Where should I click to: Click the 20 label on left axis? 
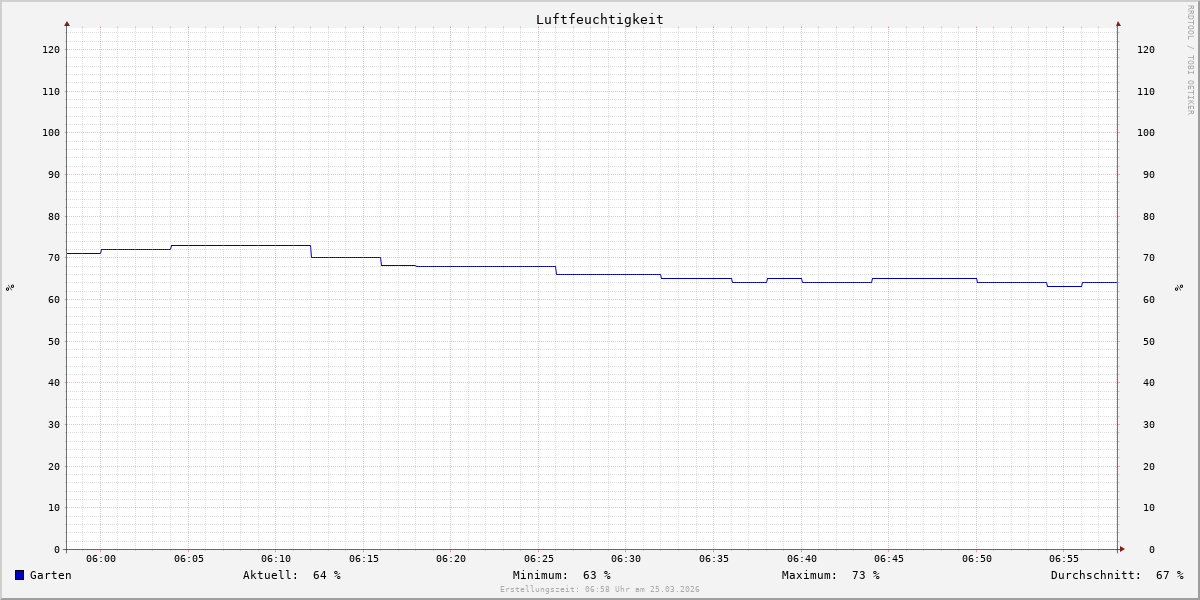tap(54, 466)
